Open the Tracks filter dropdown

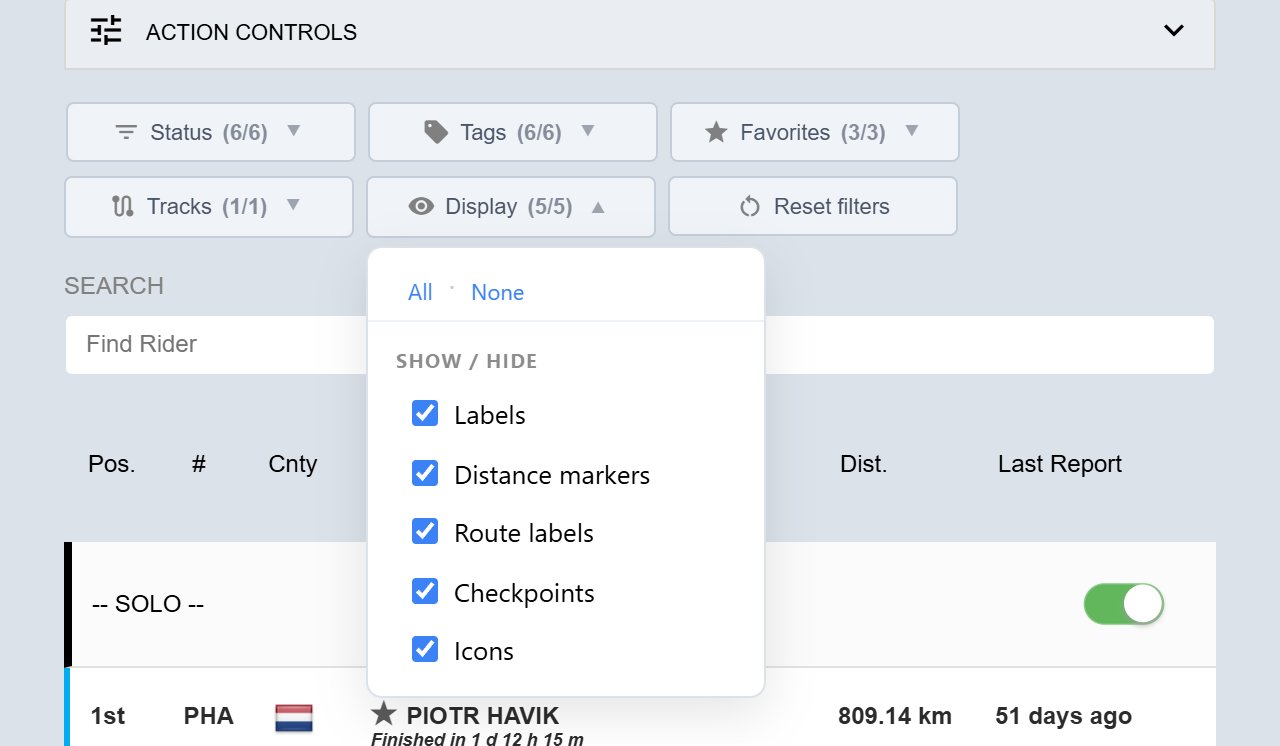coord(209,207)
